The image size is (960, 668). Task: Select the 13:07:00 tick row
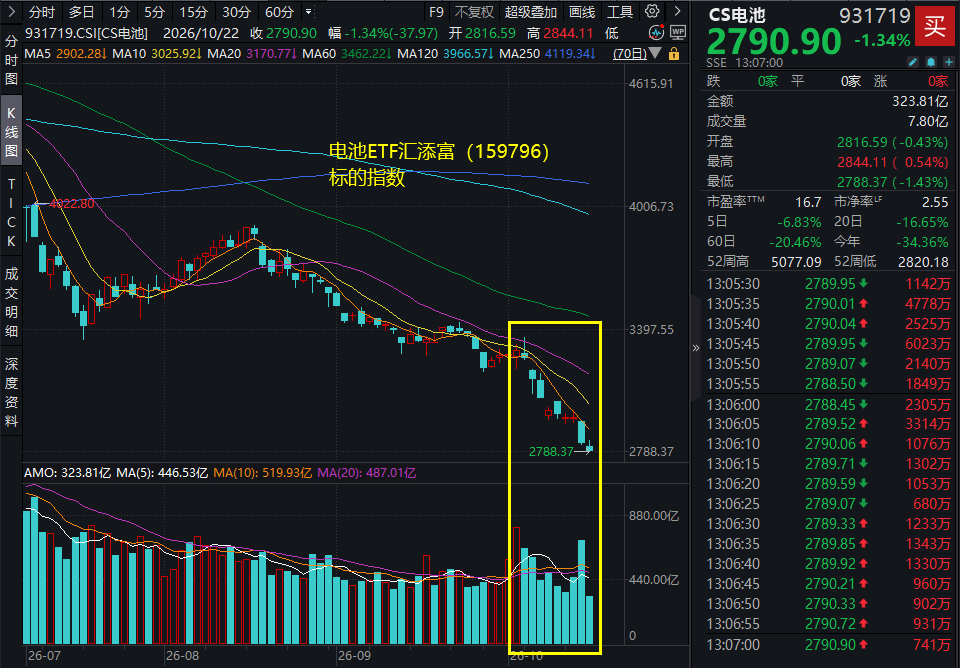coord(828,645)
